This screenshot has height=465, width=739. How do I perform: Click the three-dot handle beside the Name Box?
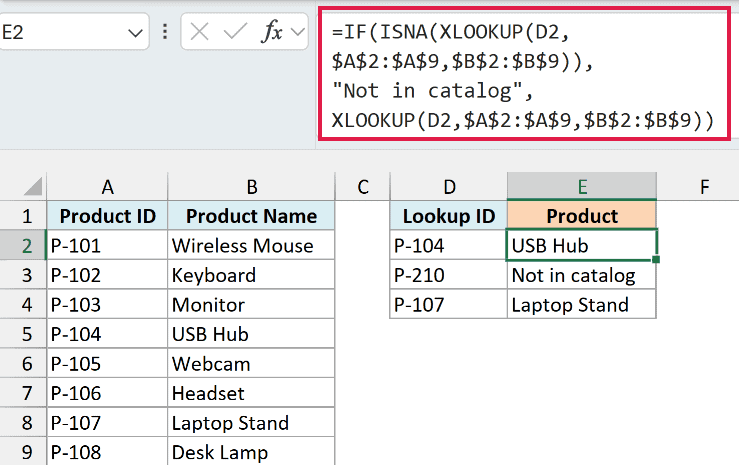(x=164, y=32)
